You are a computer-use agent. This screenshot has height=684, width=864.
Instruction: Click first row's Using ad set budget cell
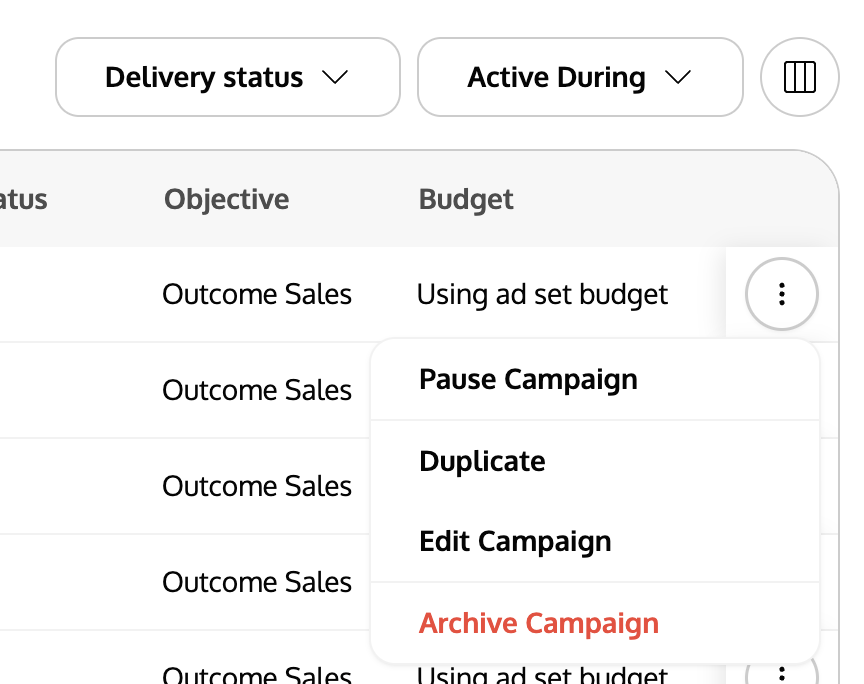542,294
